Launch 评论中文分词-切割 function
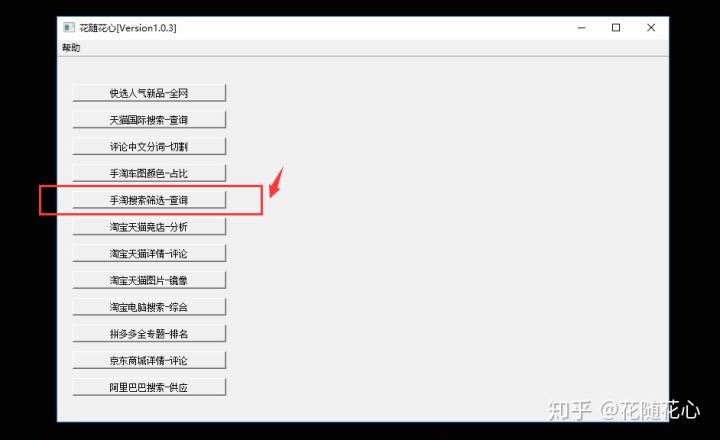The image size is (720, 440). (x=149, y=147)
